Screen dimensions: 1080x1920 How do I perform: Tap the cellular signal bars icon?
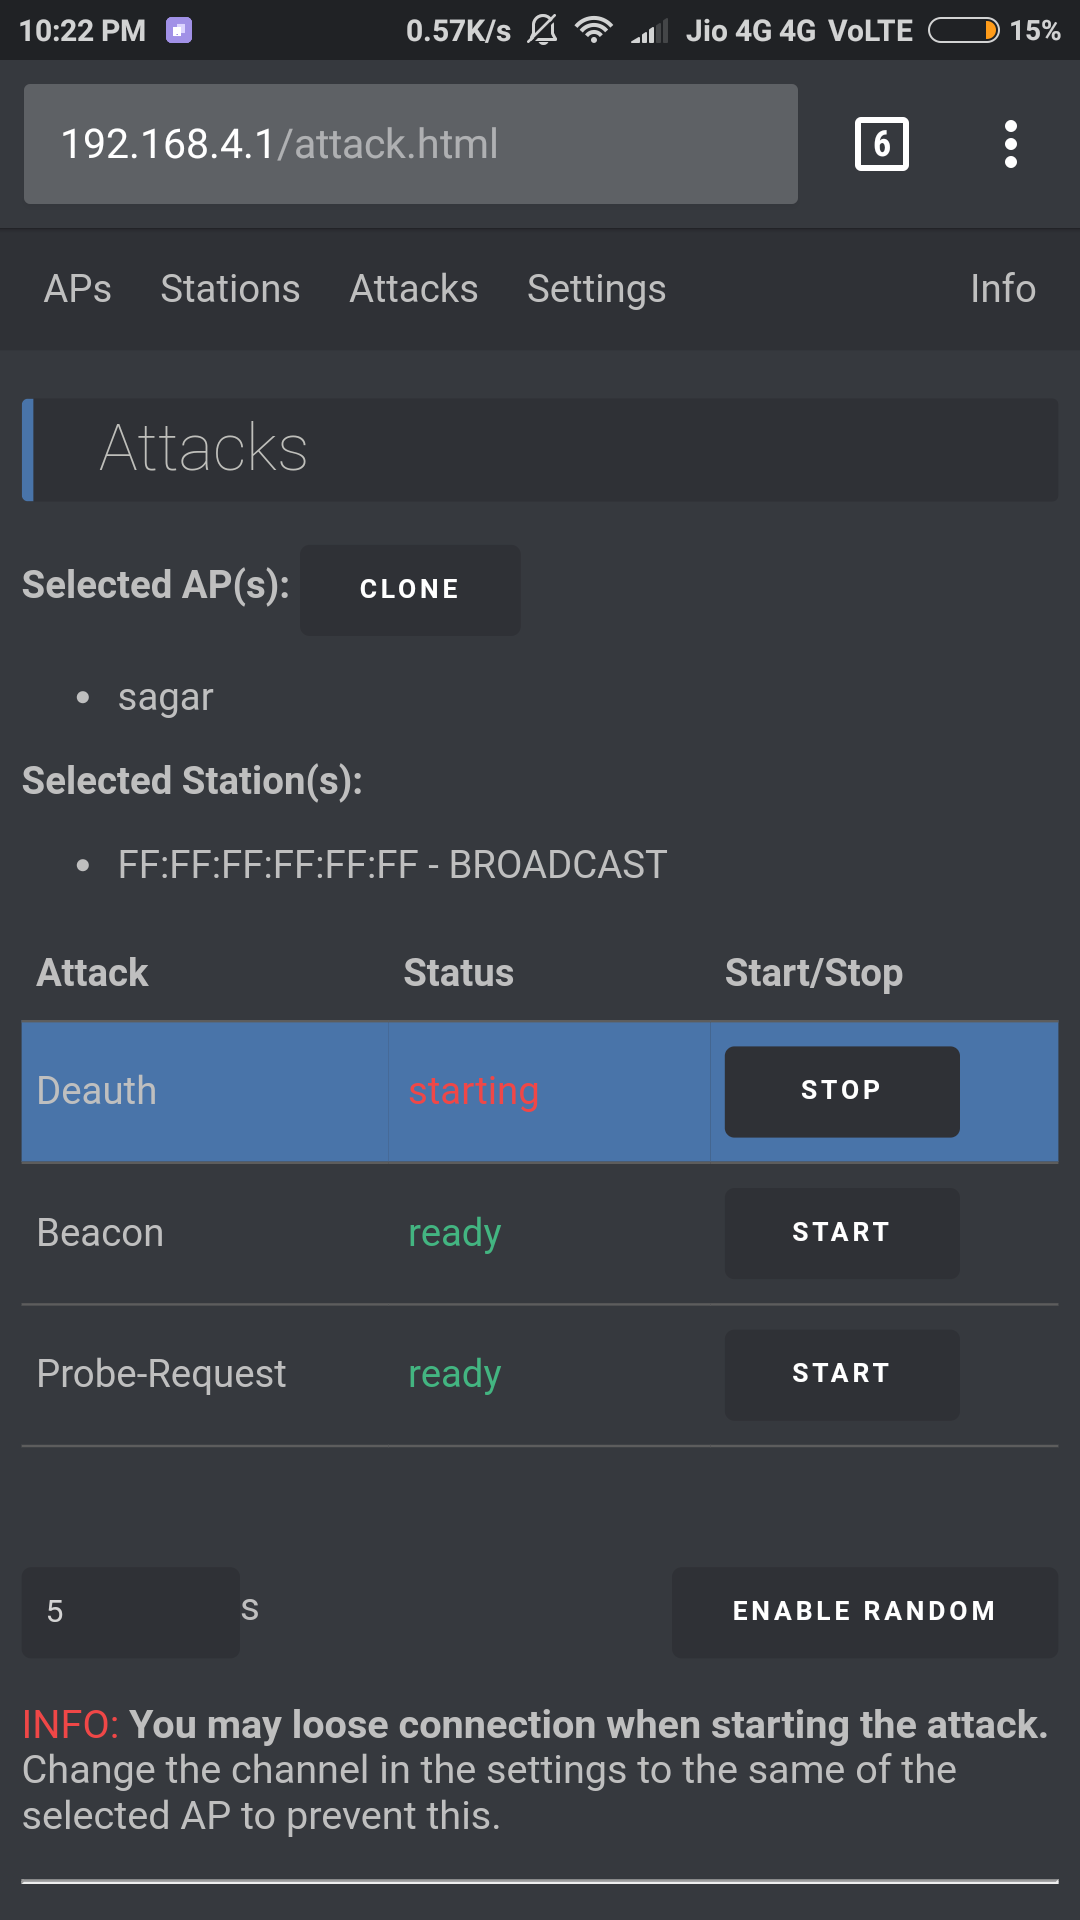click(x=649, y=32)
